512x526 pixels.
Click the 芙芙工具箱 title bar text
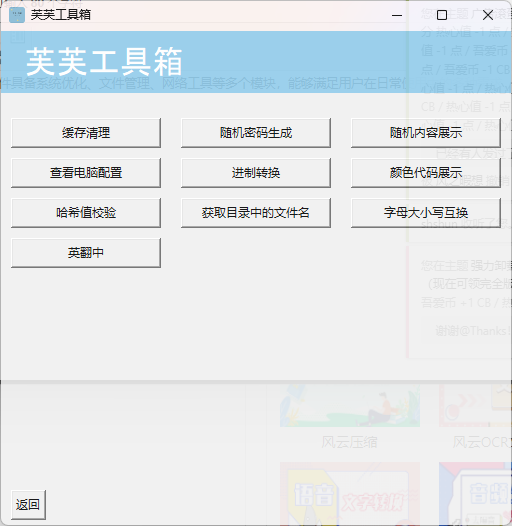coord(61,15)
